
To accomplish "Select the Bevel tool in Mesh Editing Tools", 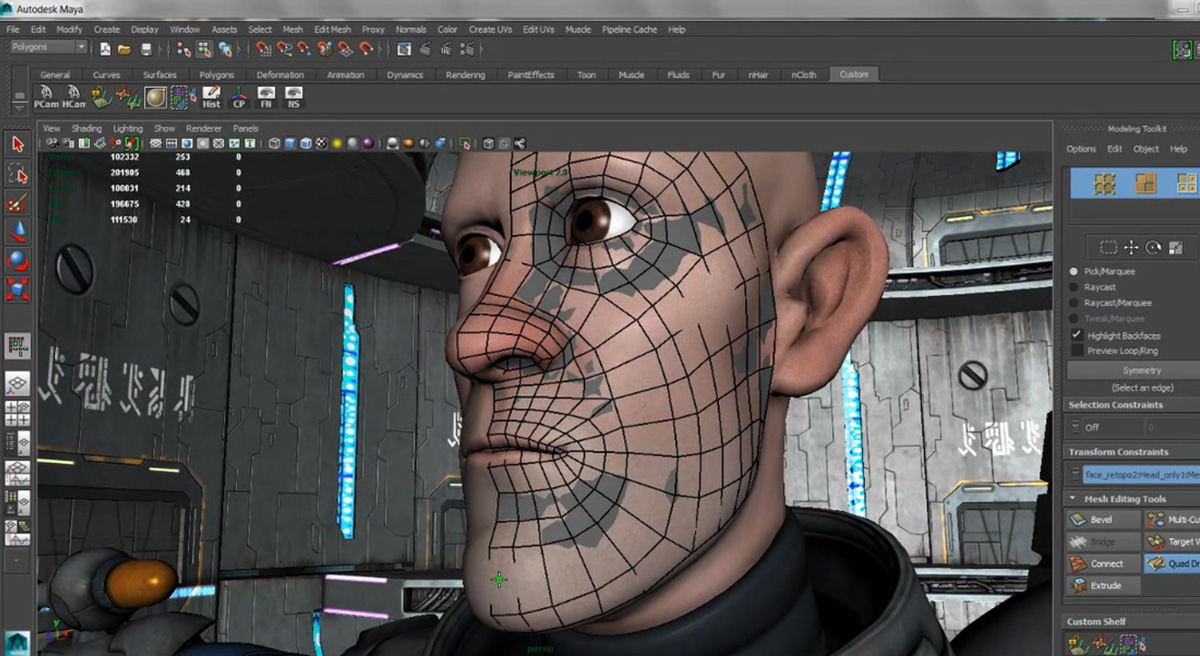I will pyautogui.click(x=1101, y=518).
